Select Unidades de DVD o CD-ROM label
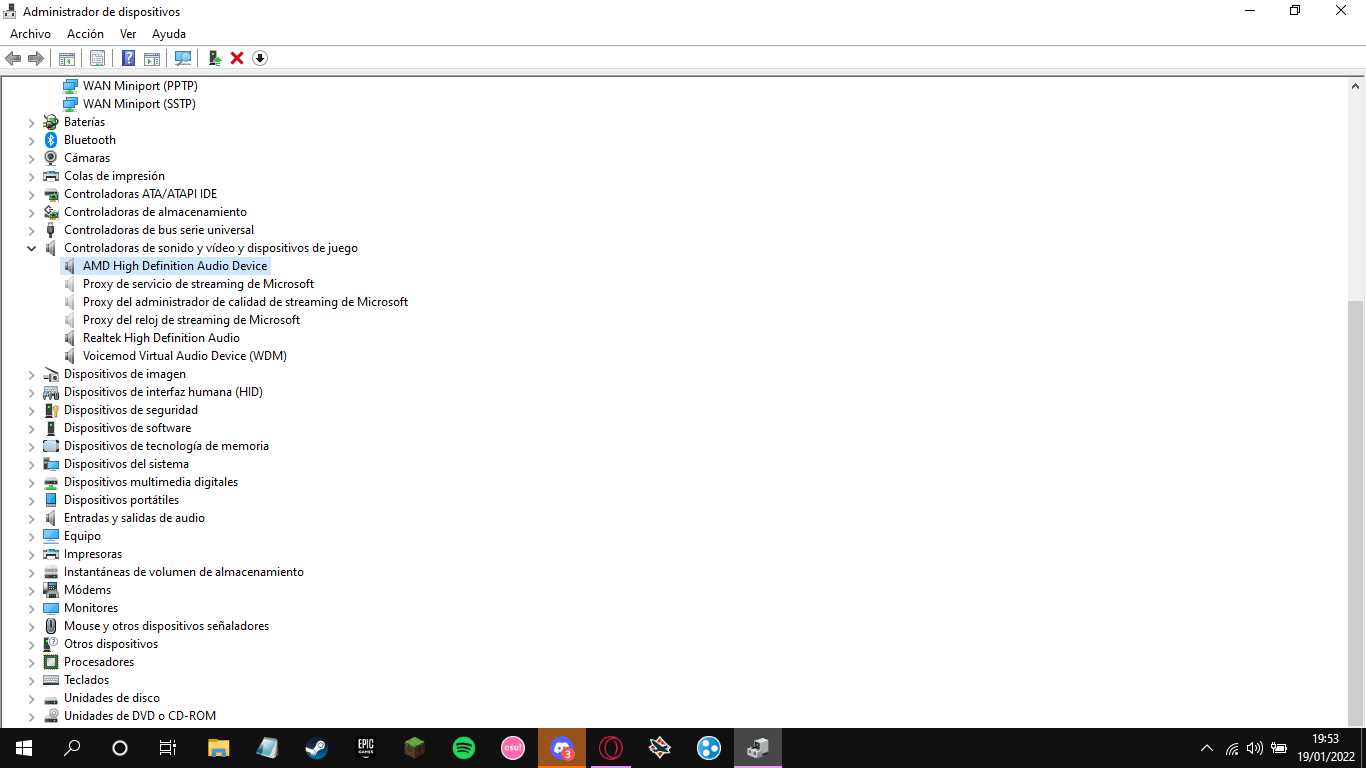 click(140, 716)
